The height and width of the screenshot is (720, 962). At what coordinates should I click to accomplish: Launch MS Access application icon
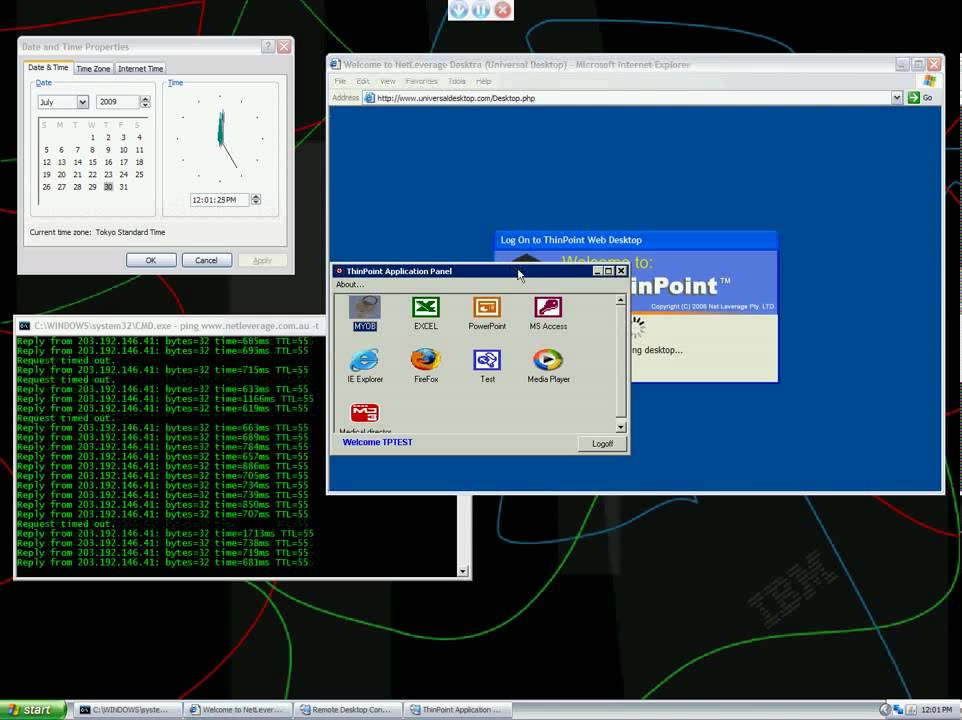(548, 313)
